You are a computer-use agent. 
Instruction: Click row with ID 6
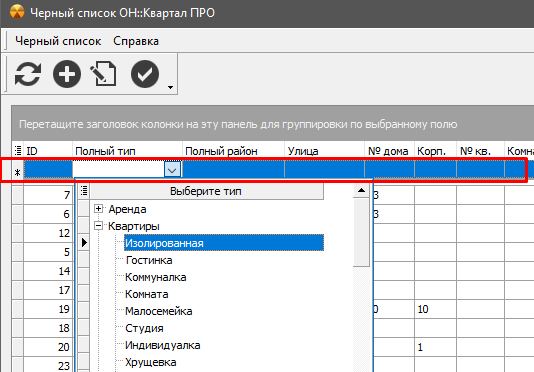point(48,214)
